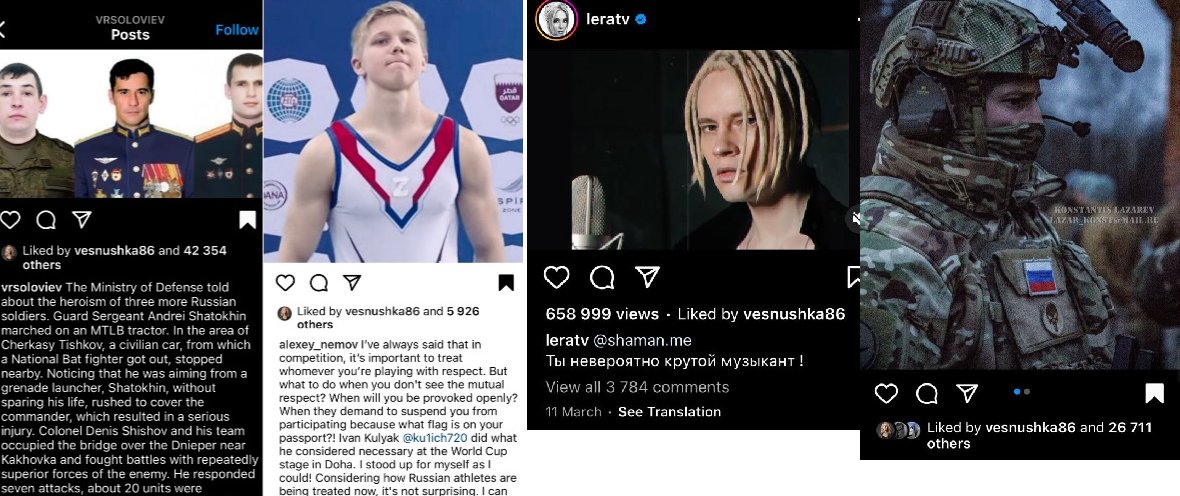
Task: Open comment bubble on leratv post
Action: coord(602,278)
